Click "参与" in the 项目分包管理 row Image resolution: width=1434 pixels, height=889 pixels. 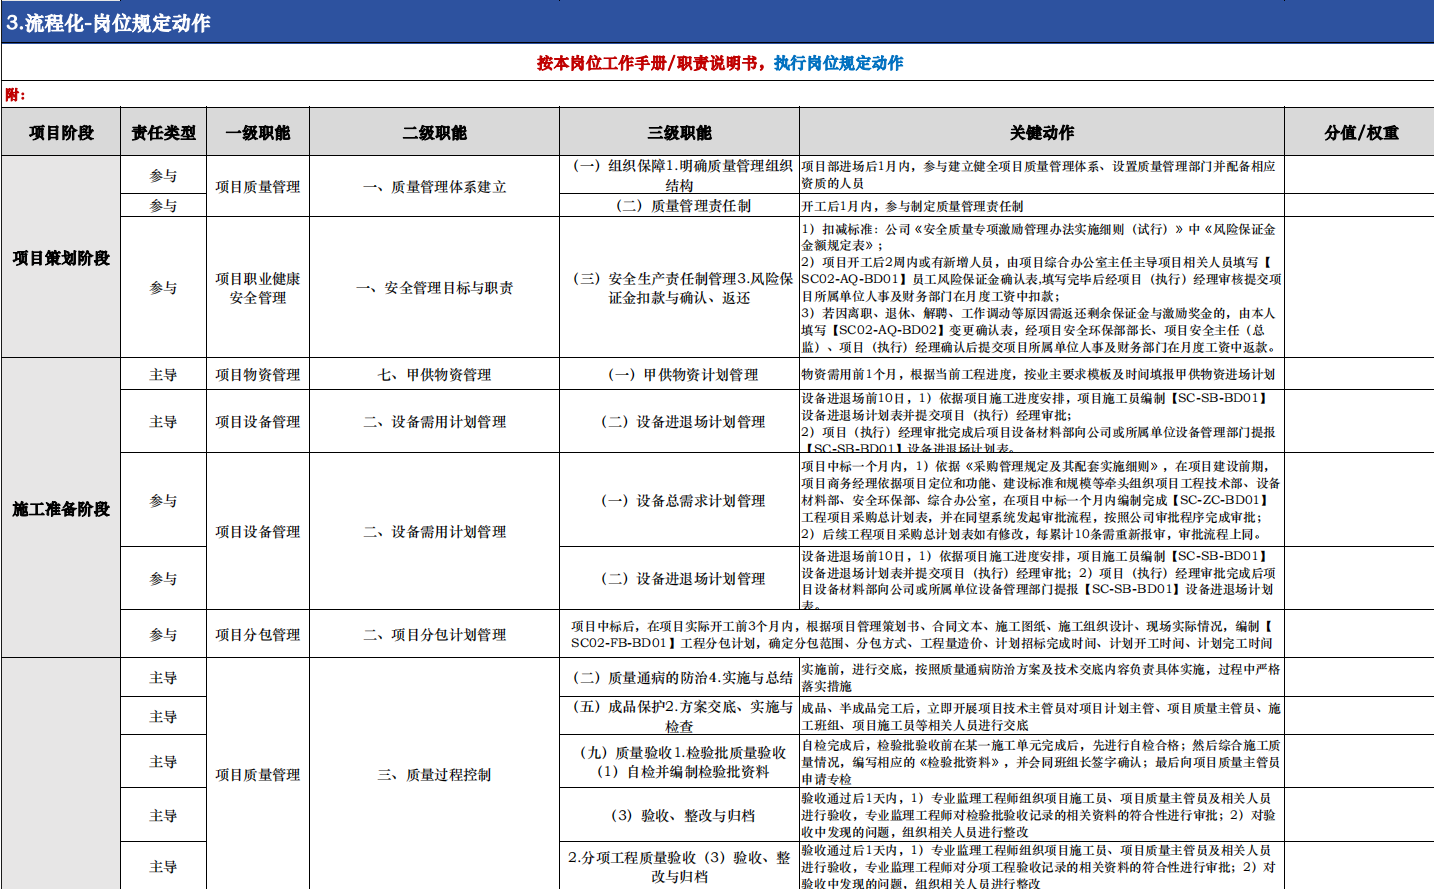click(163, 635)
